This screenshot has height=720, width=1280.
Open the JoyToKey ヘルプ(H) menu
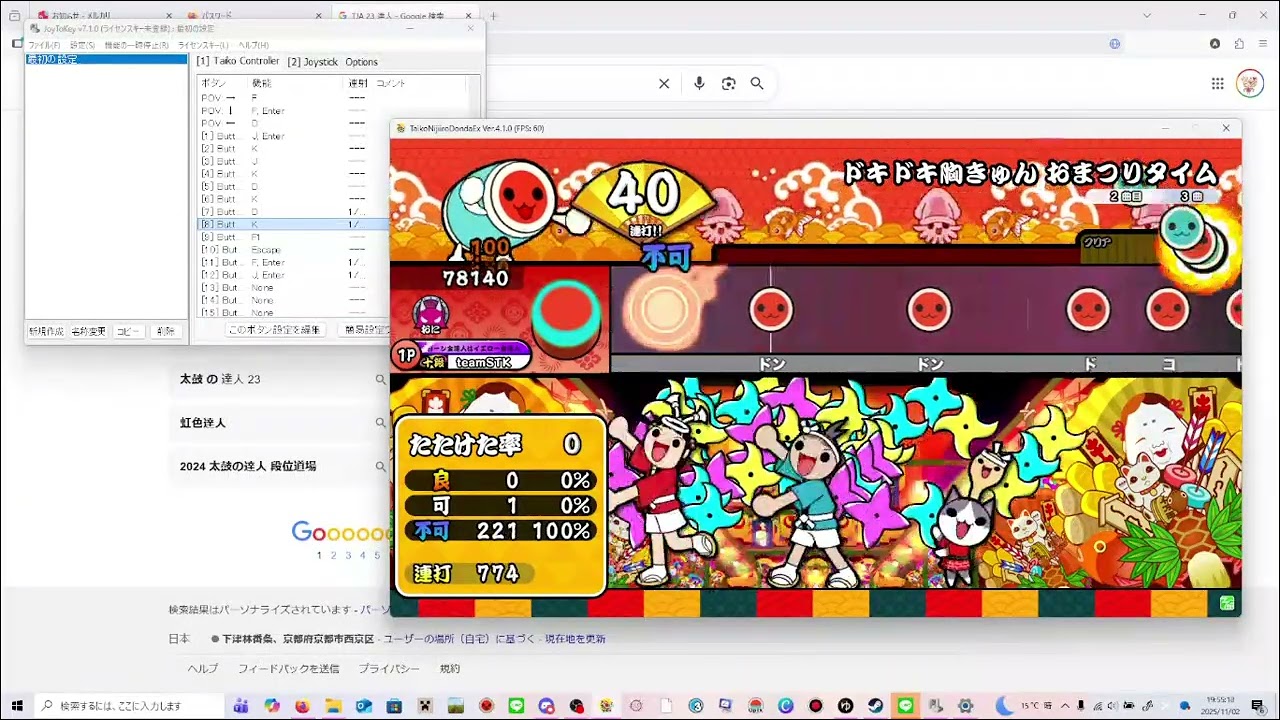(x=253, y=45)
